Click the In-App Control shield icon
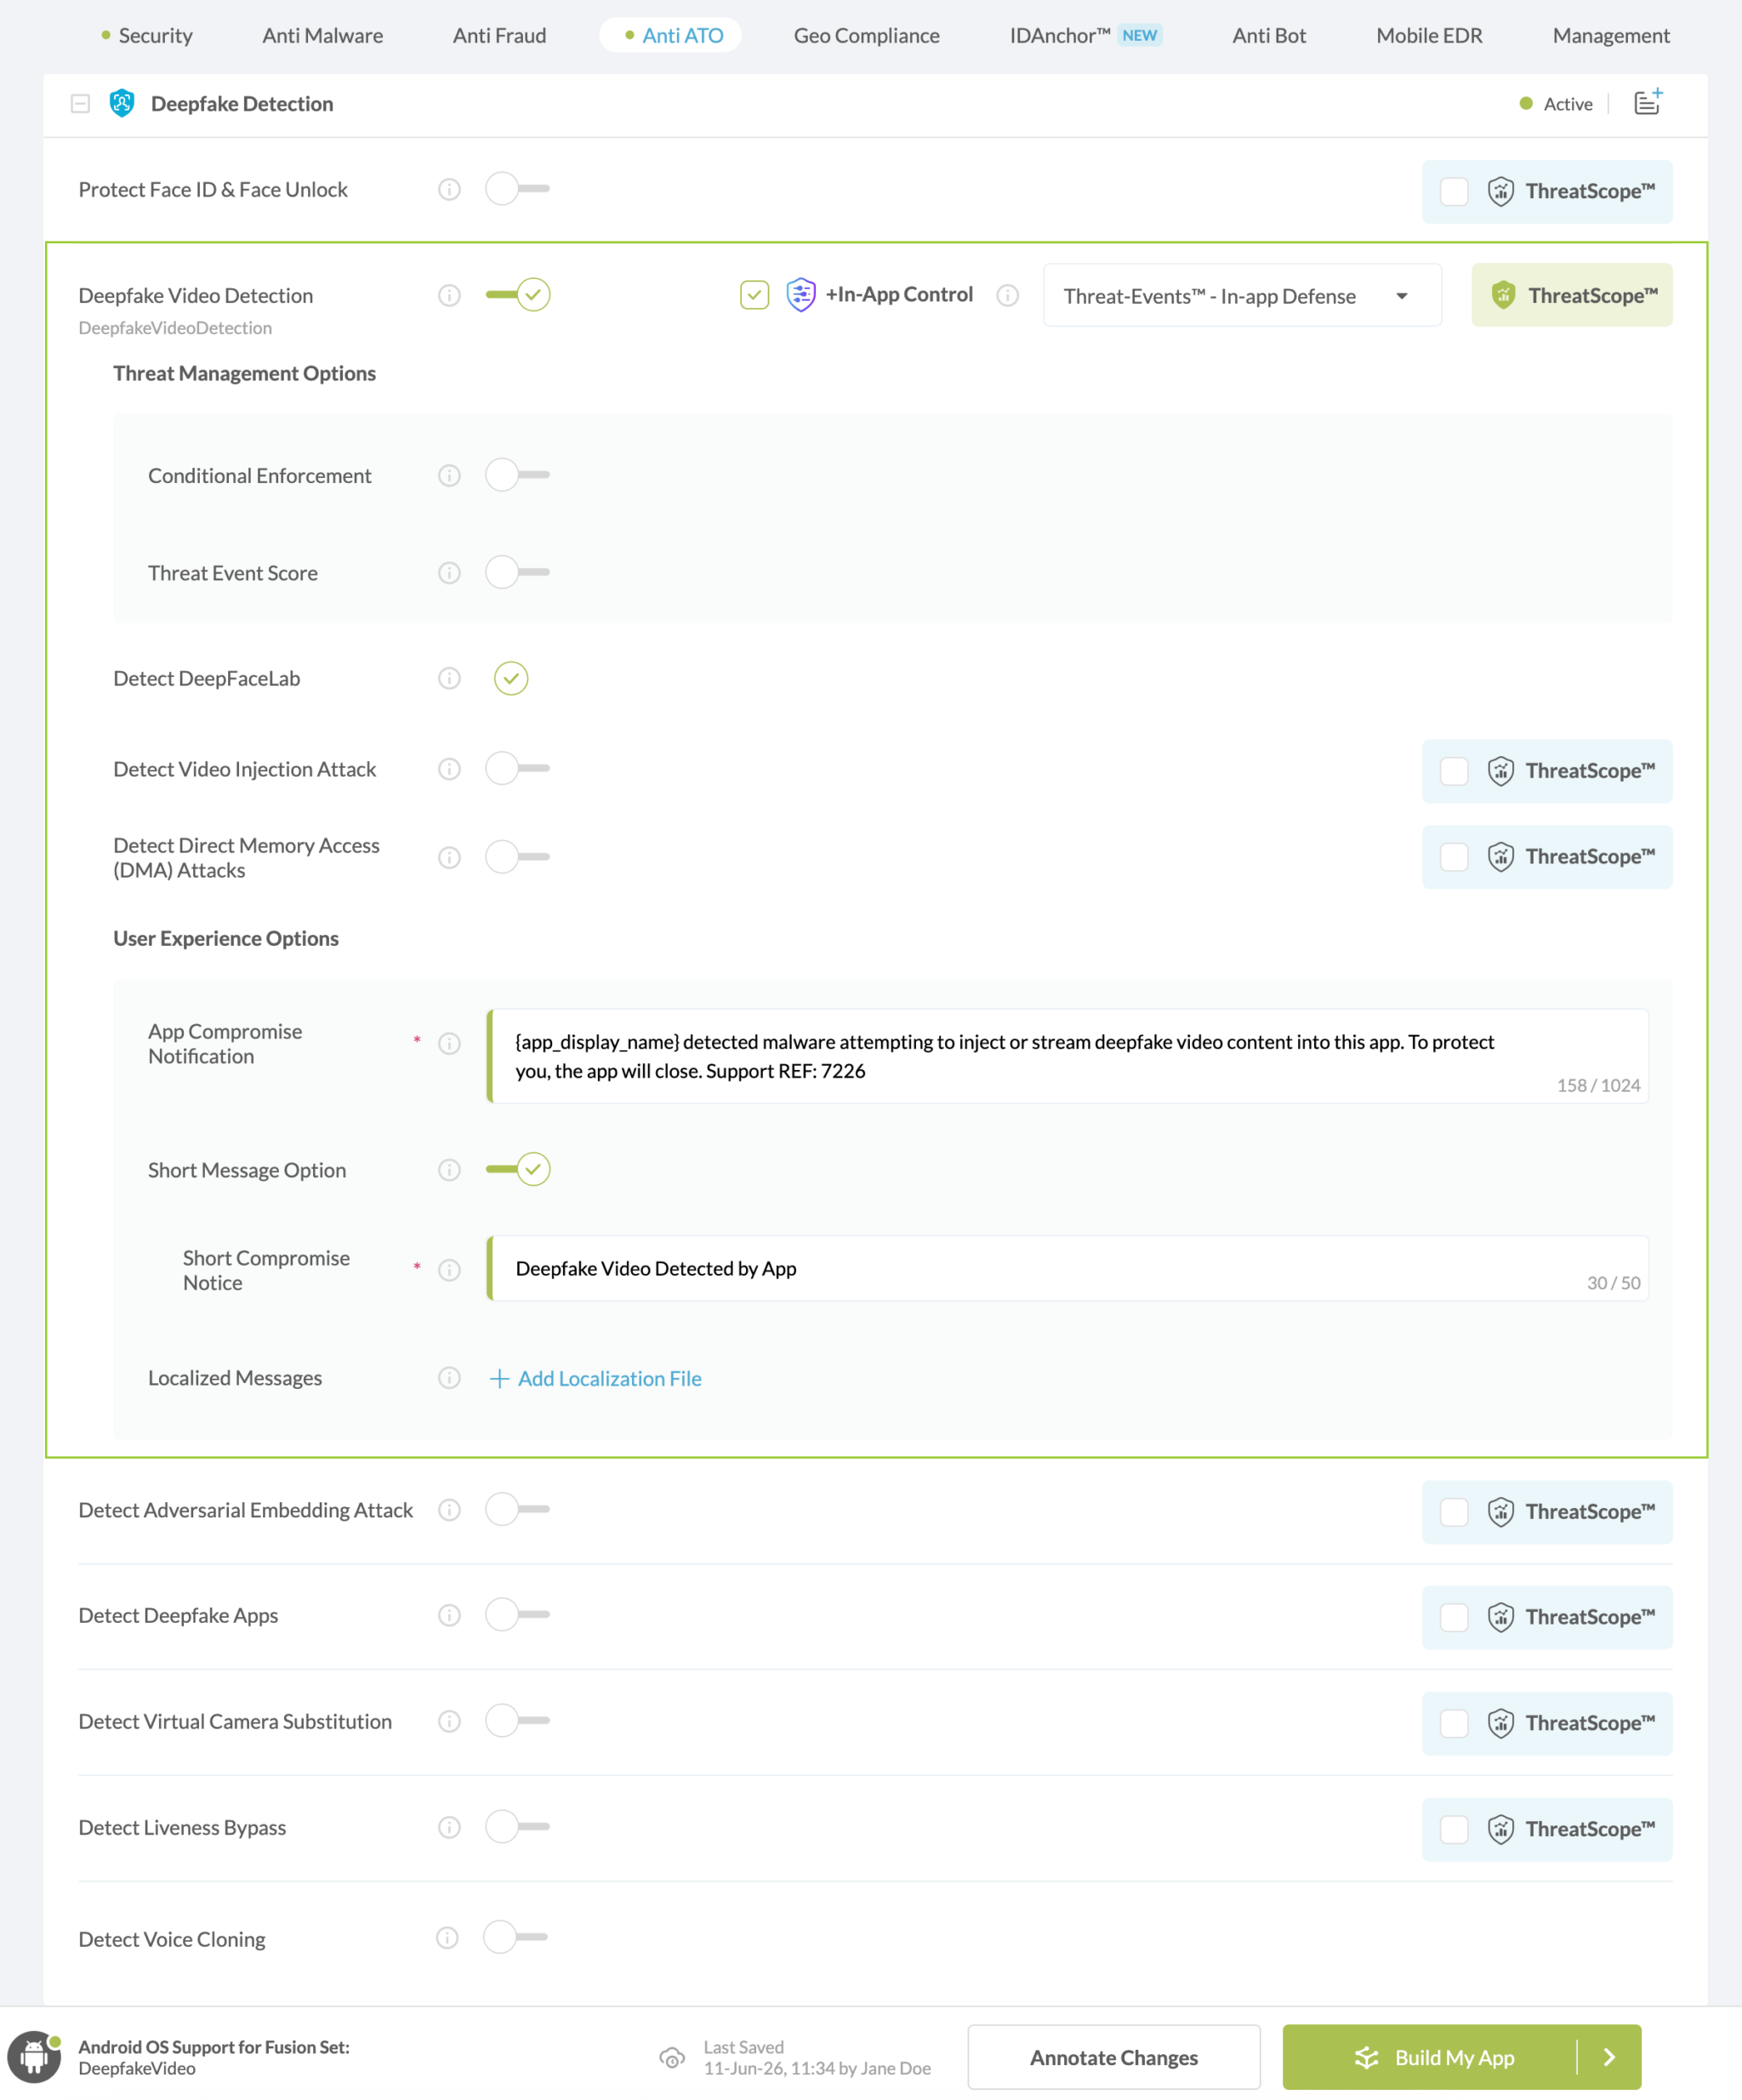This screenshot has width=1742, height=2100. [x=800, y=294]
